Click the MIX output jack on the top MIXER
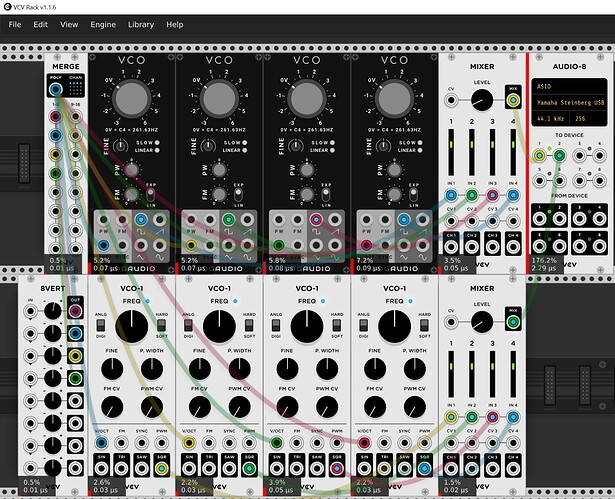Image resolution: width=615 pixels, height=499 pixels. tap(513, 100)
